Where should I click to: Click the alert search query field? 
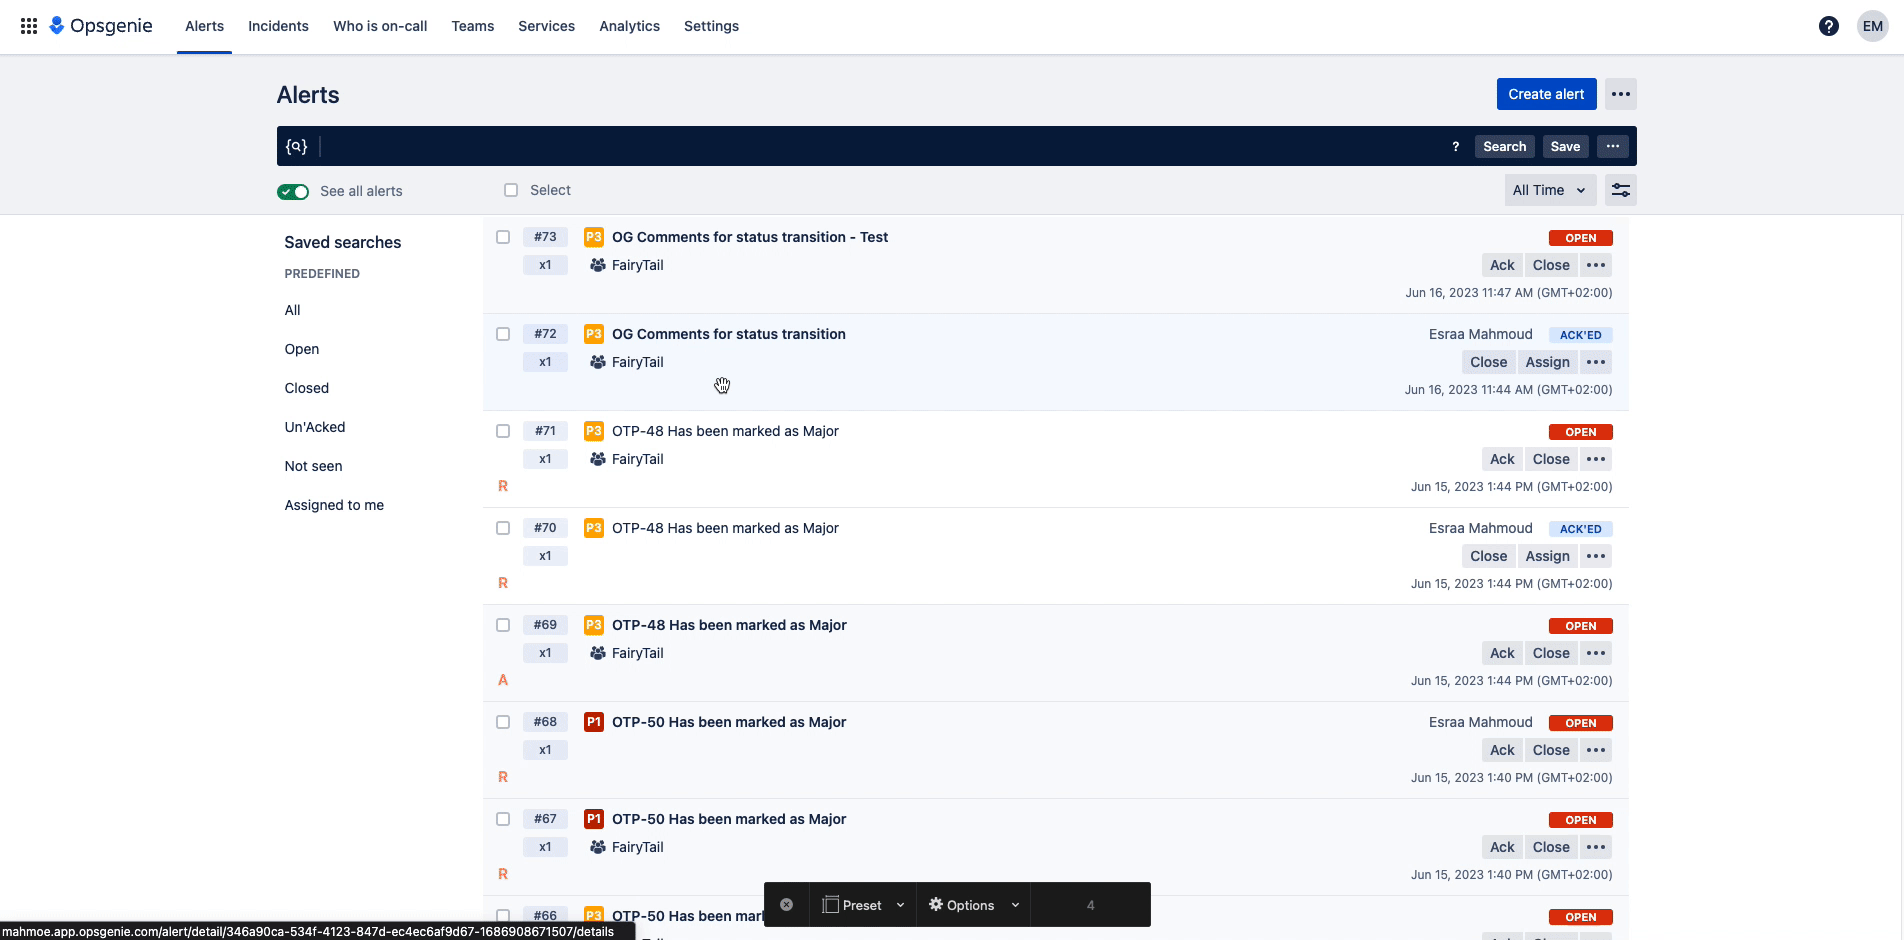coord(880,146)
